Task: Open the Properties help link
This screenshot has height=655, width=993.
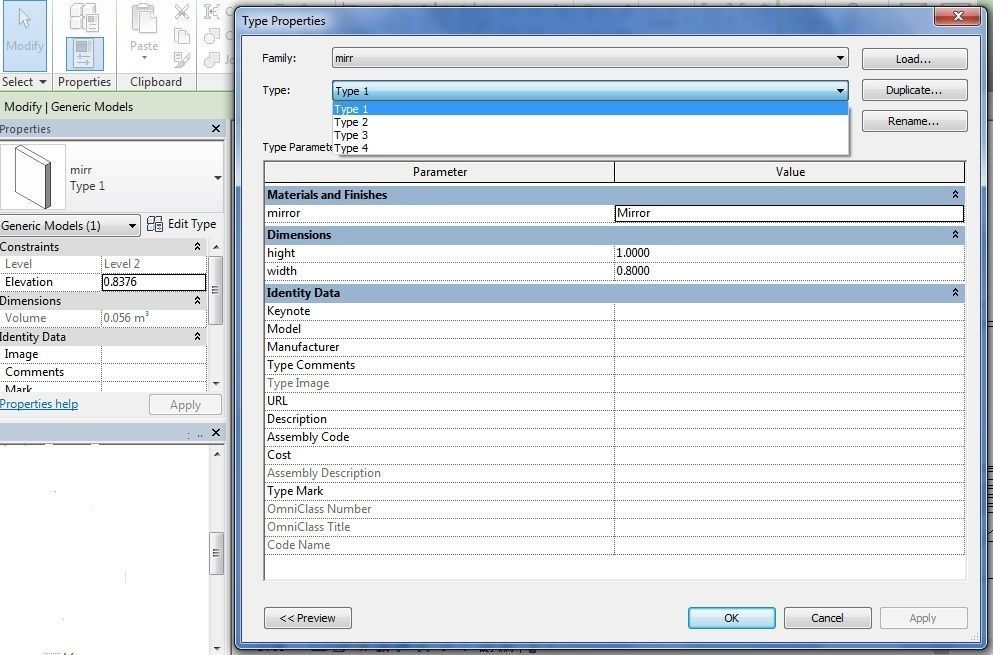Action: [x=39, y=404]
